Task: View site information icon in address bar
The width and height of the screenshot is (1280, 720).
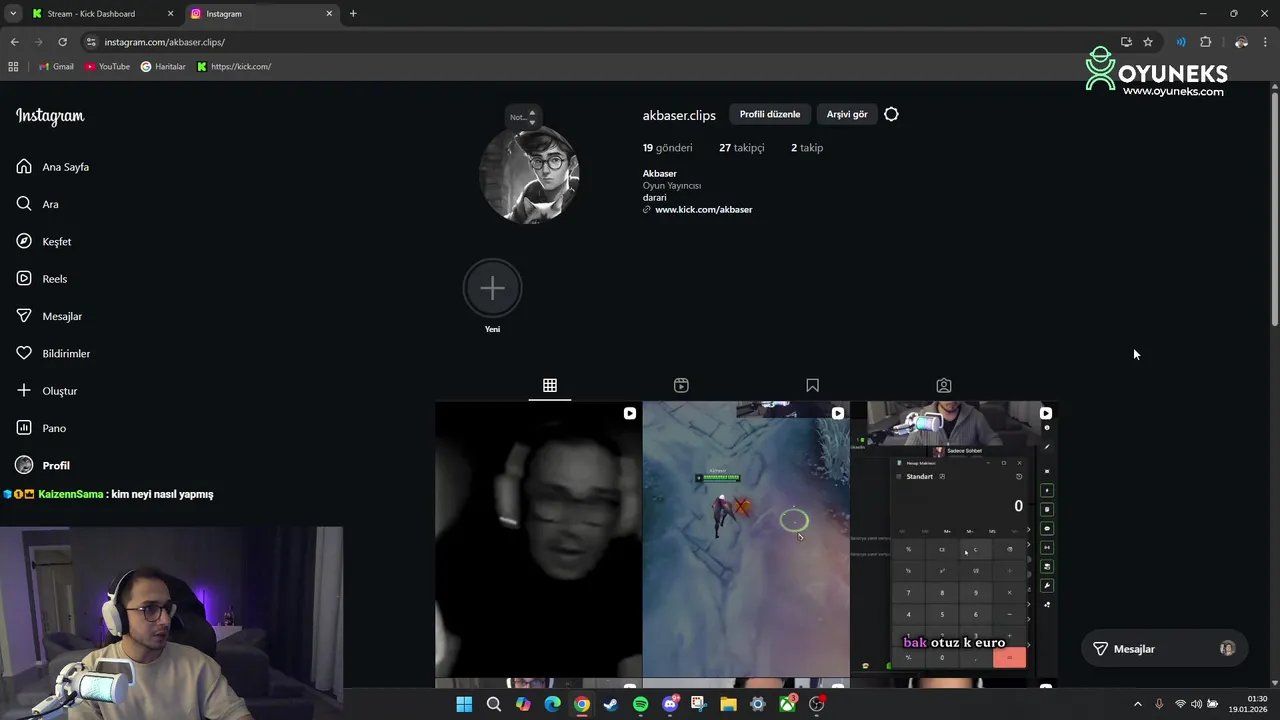Action: point(91,42)
